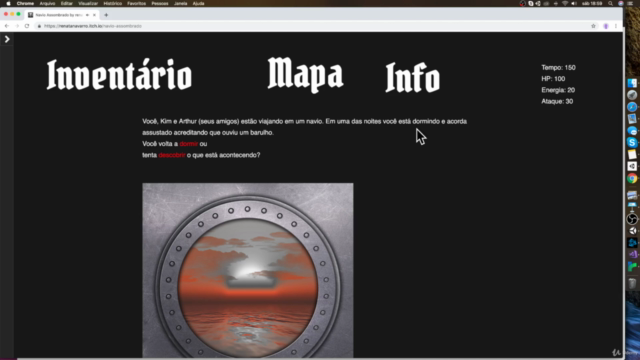This screenshot has width=640, height=360.
Task: Select the Navio Assombrado browser tab
Action: click(61, 15)
